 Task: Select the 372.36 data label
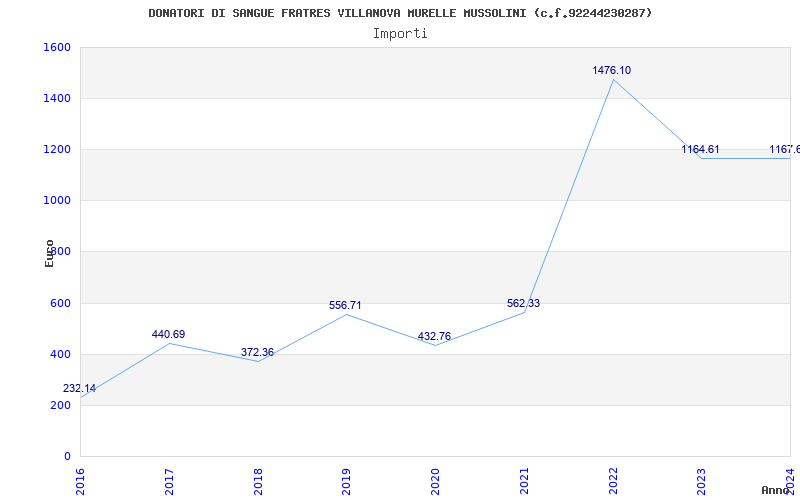(257, 353)
